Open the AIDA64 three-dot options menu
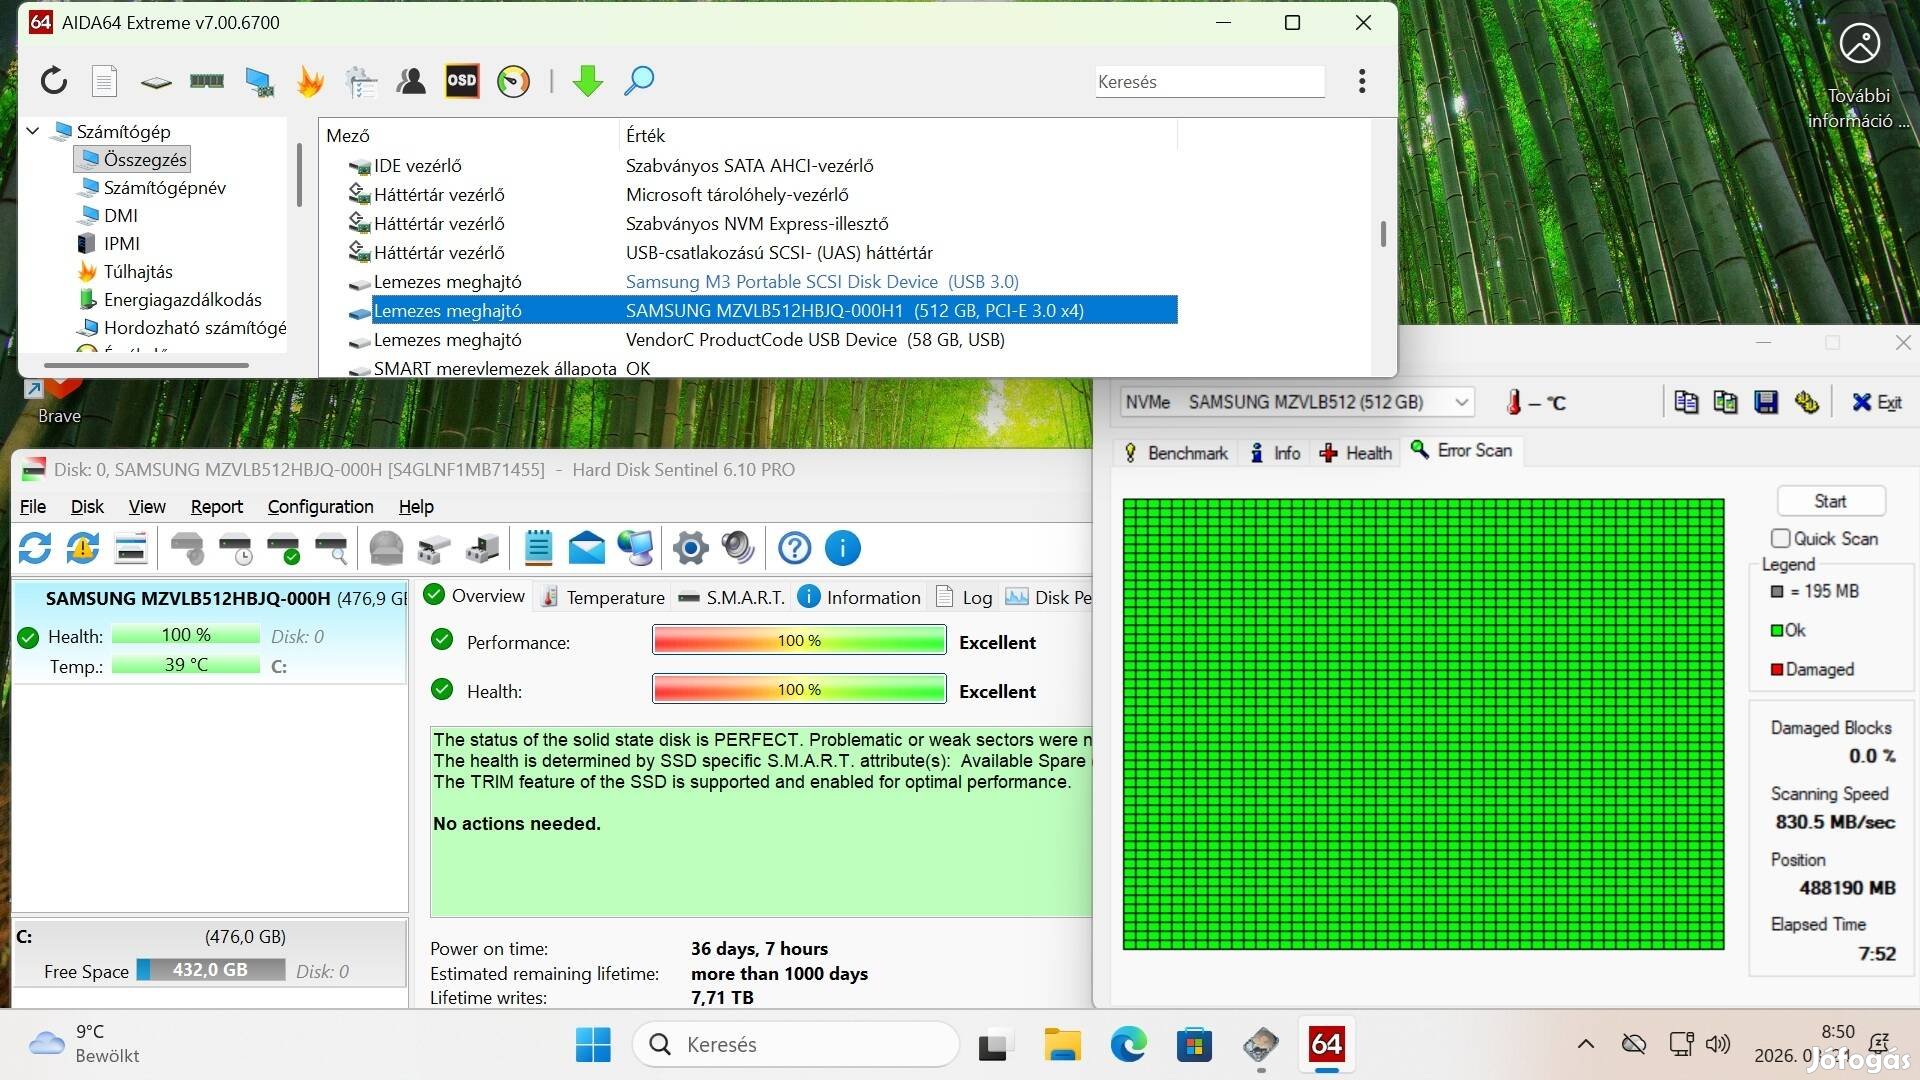Screen dimensions: 1920x1080 (1361, 81)
